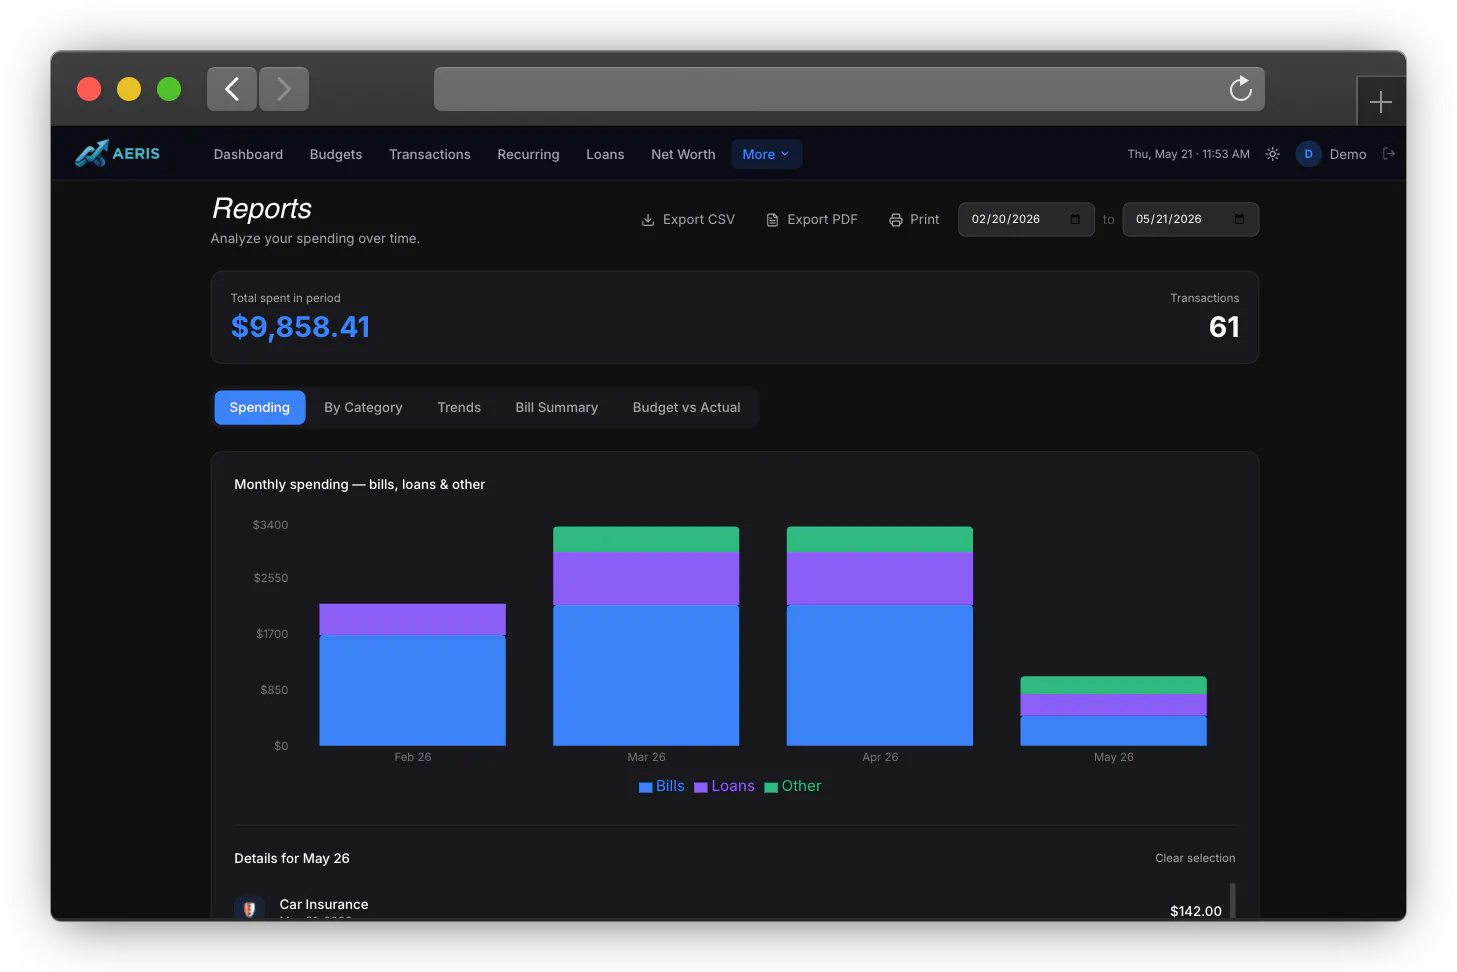The width and height of the screenshot is (1457, 972).
Task: Show Budget vs Actual tab
Action: pos(687,407)
